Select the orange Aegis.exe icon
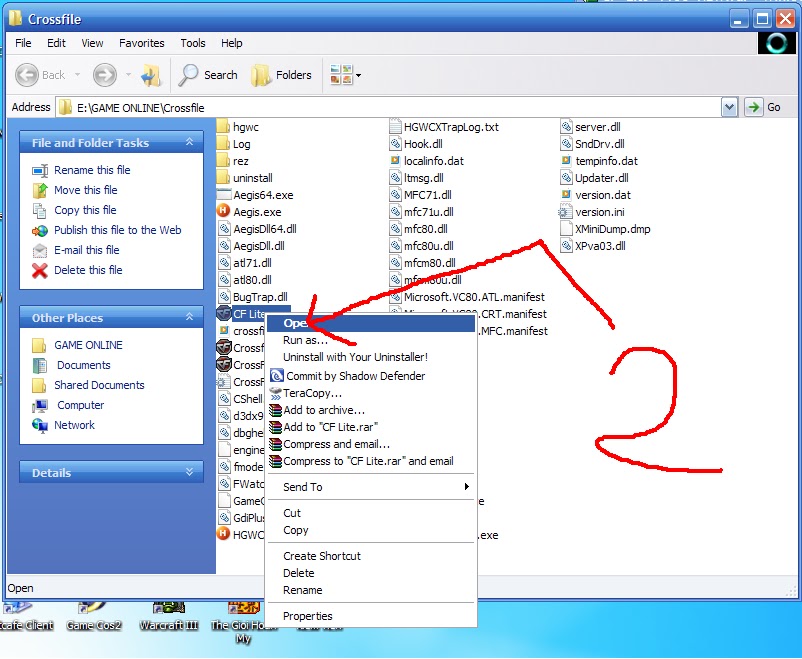This screenshot has width=802, height=659. point(224,211)
